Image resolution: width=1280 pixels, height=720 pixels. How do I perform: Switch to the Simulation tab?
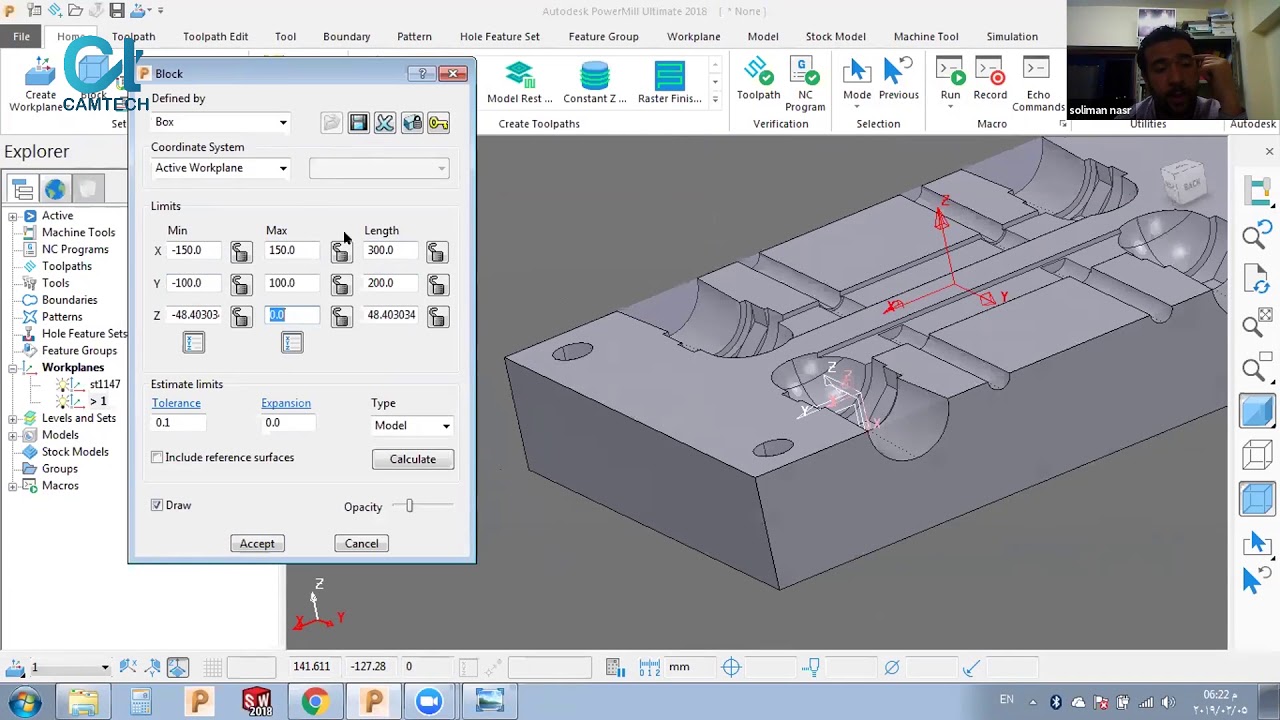tap(1012, 37)
